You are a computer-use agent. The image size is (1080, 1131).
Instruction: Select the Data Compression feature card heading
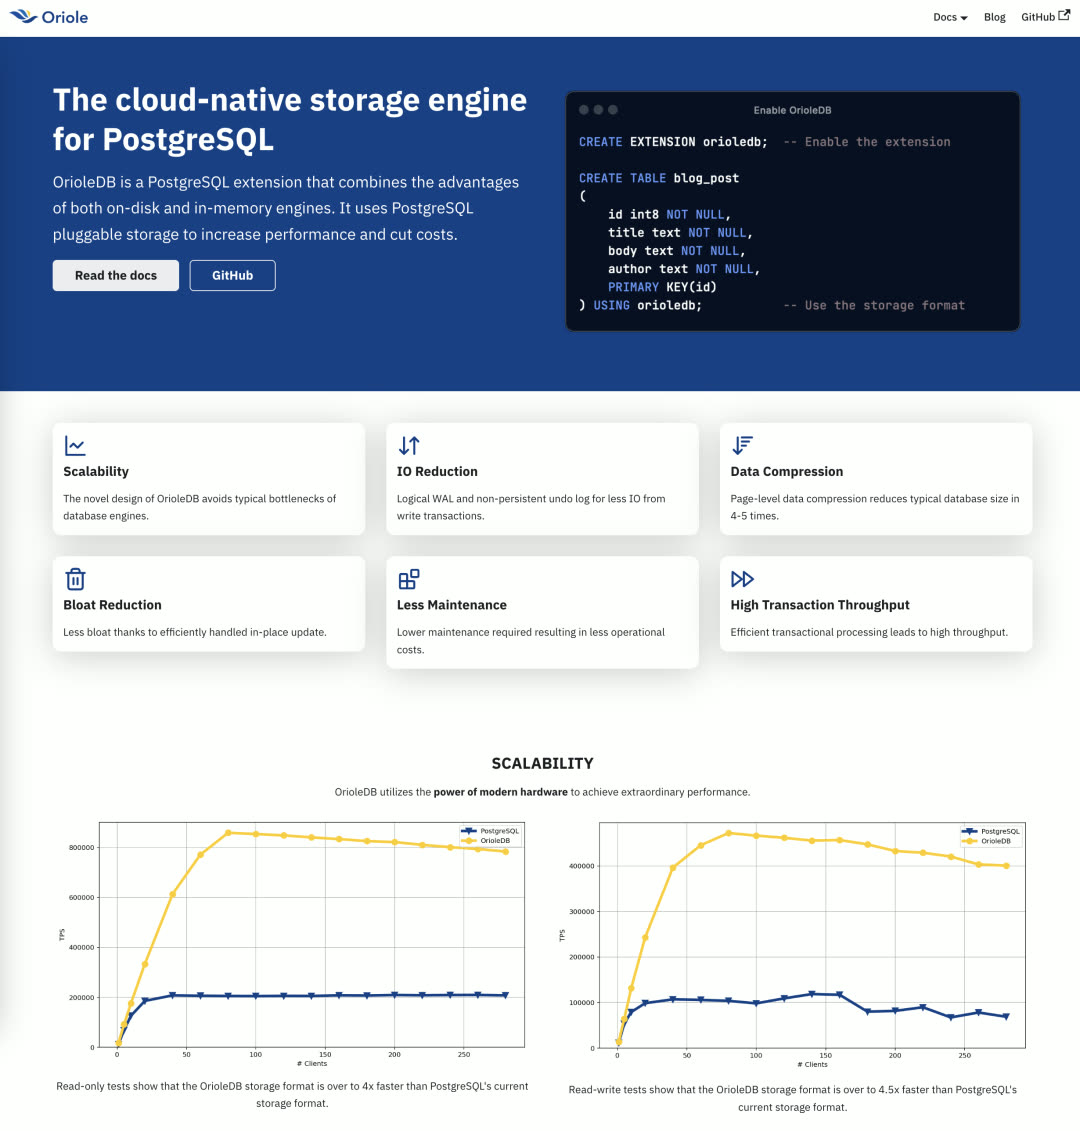tap(786, 472)
